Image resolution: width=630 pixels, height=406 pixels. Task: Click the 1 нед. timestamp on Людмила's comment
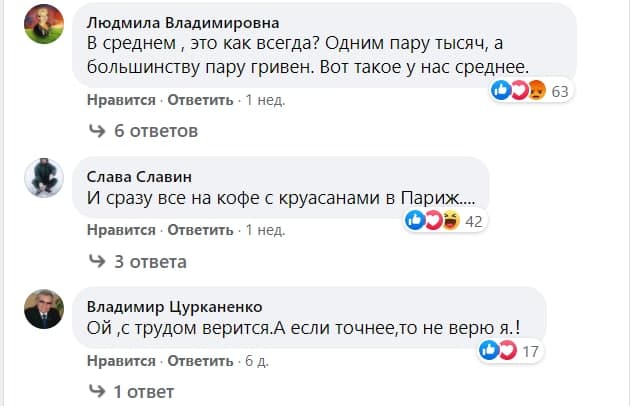tap(265, 100)
